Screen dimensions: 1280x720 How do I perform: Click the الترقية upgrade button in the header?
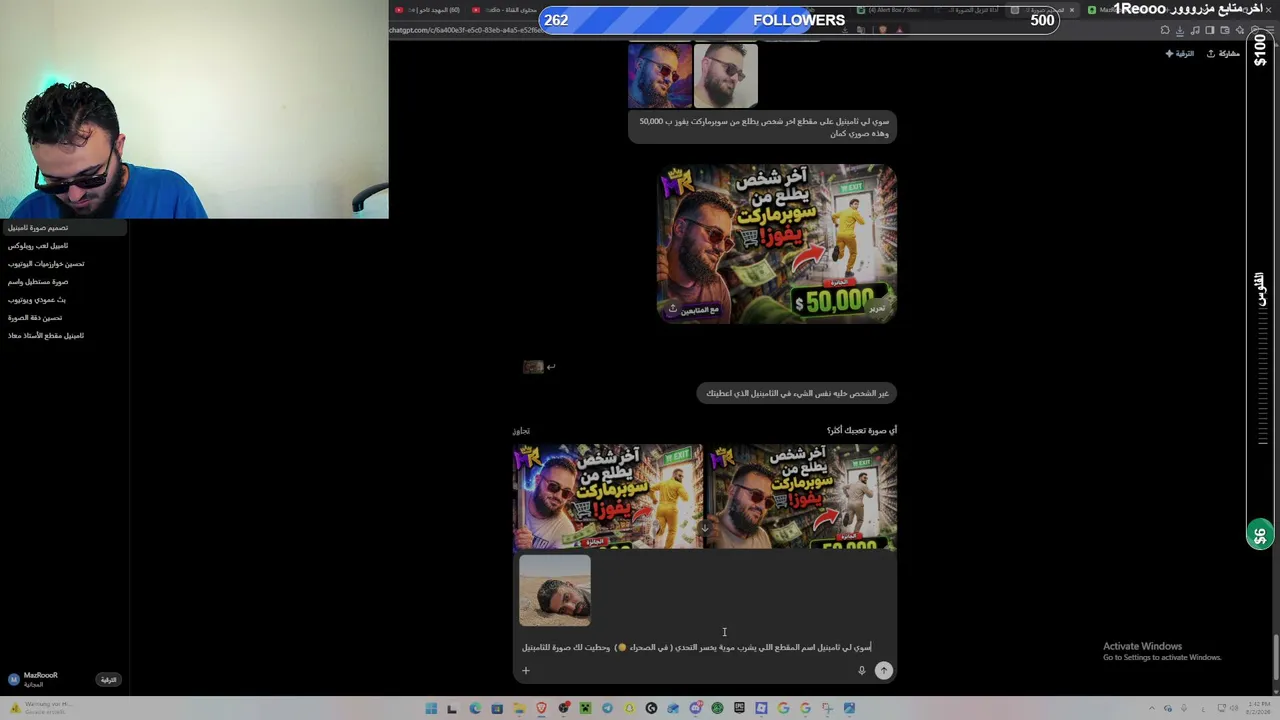tap(1180, 53)
